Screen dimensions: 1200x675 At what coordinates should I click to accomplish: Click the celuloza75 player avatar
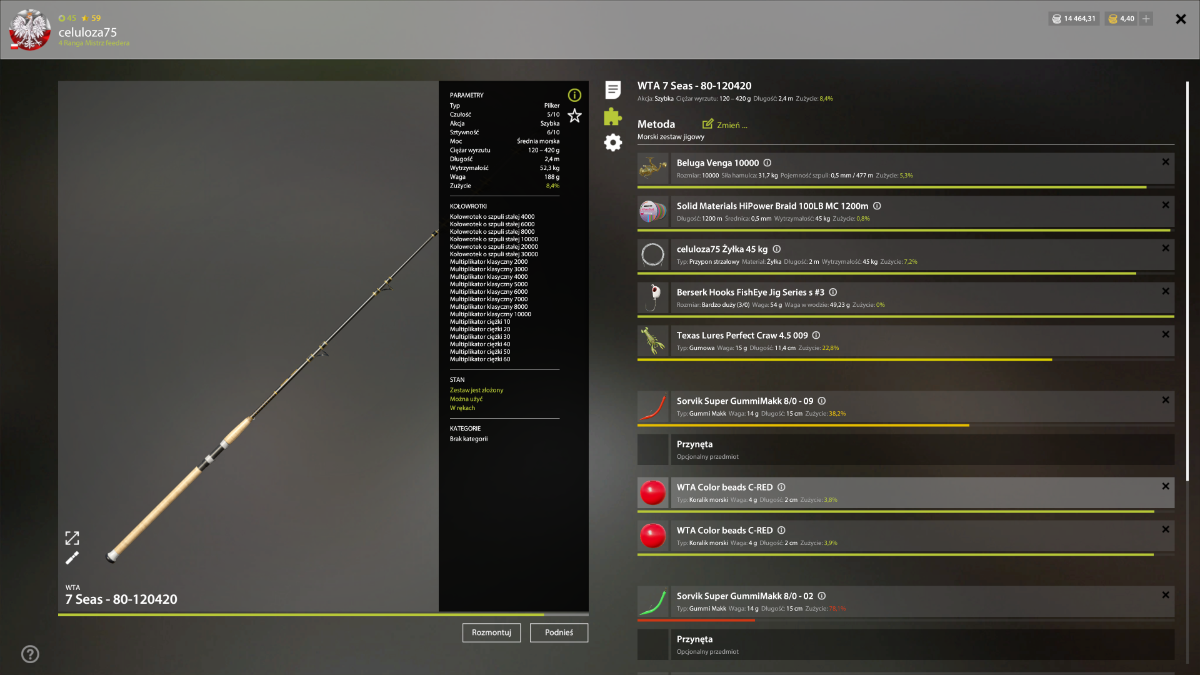click(x=30, y=29)
